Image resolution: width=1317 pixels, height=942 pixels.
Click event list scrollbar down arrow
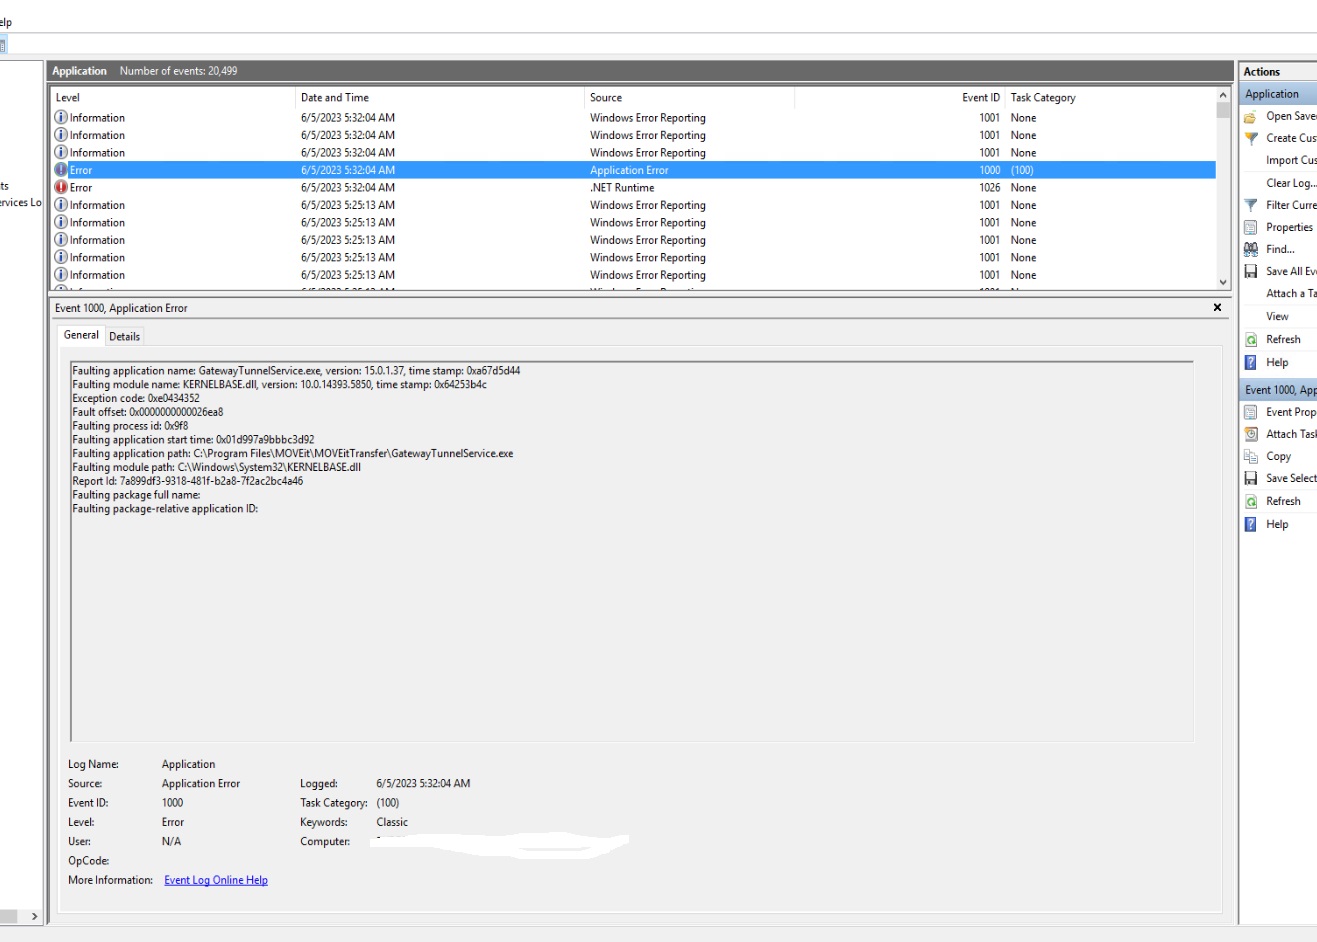pos(1223,283)
